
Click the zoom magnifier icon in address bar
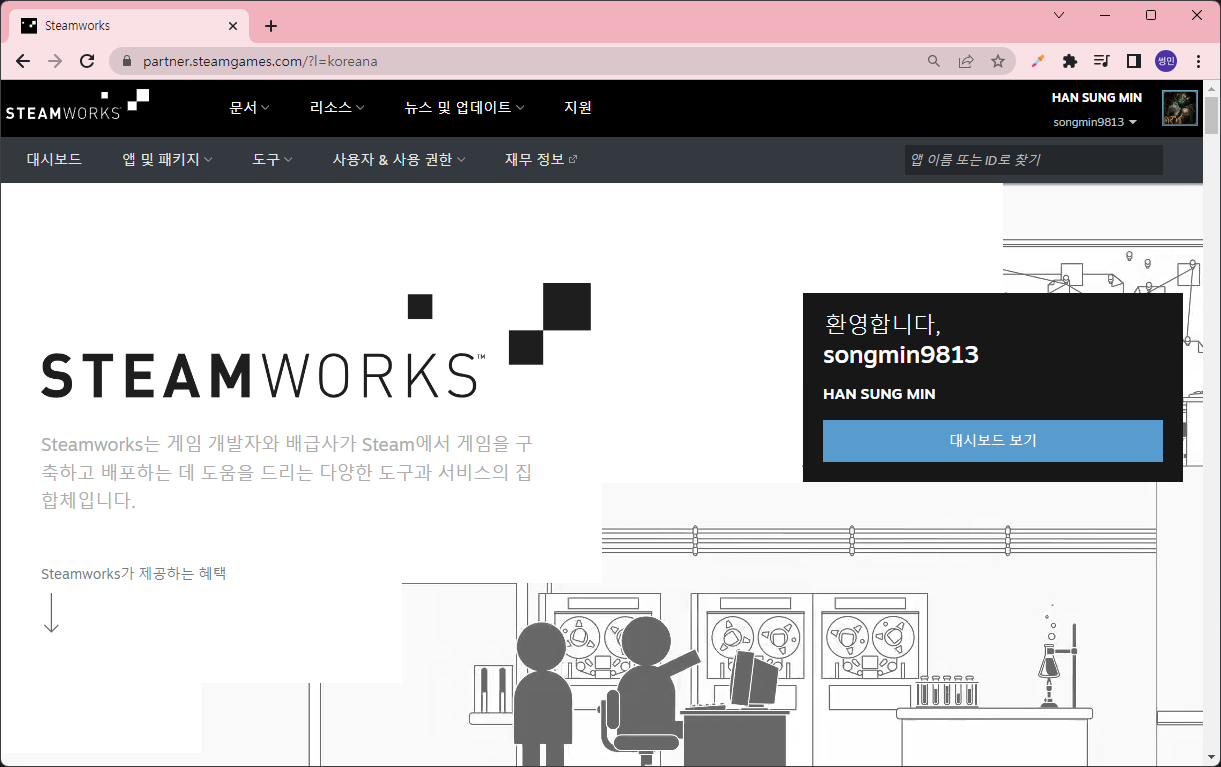coord(934,61)
